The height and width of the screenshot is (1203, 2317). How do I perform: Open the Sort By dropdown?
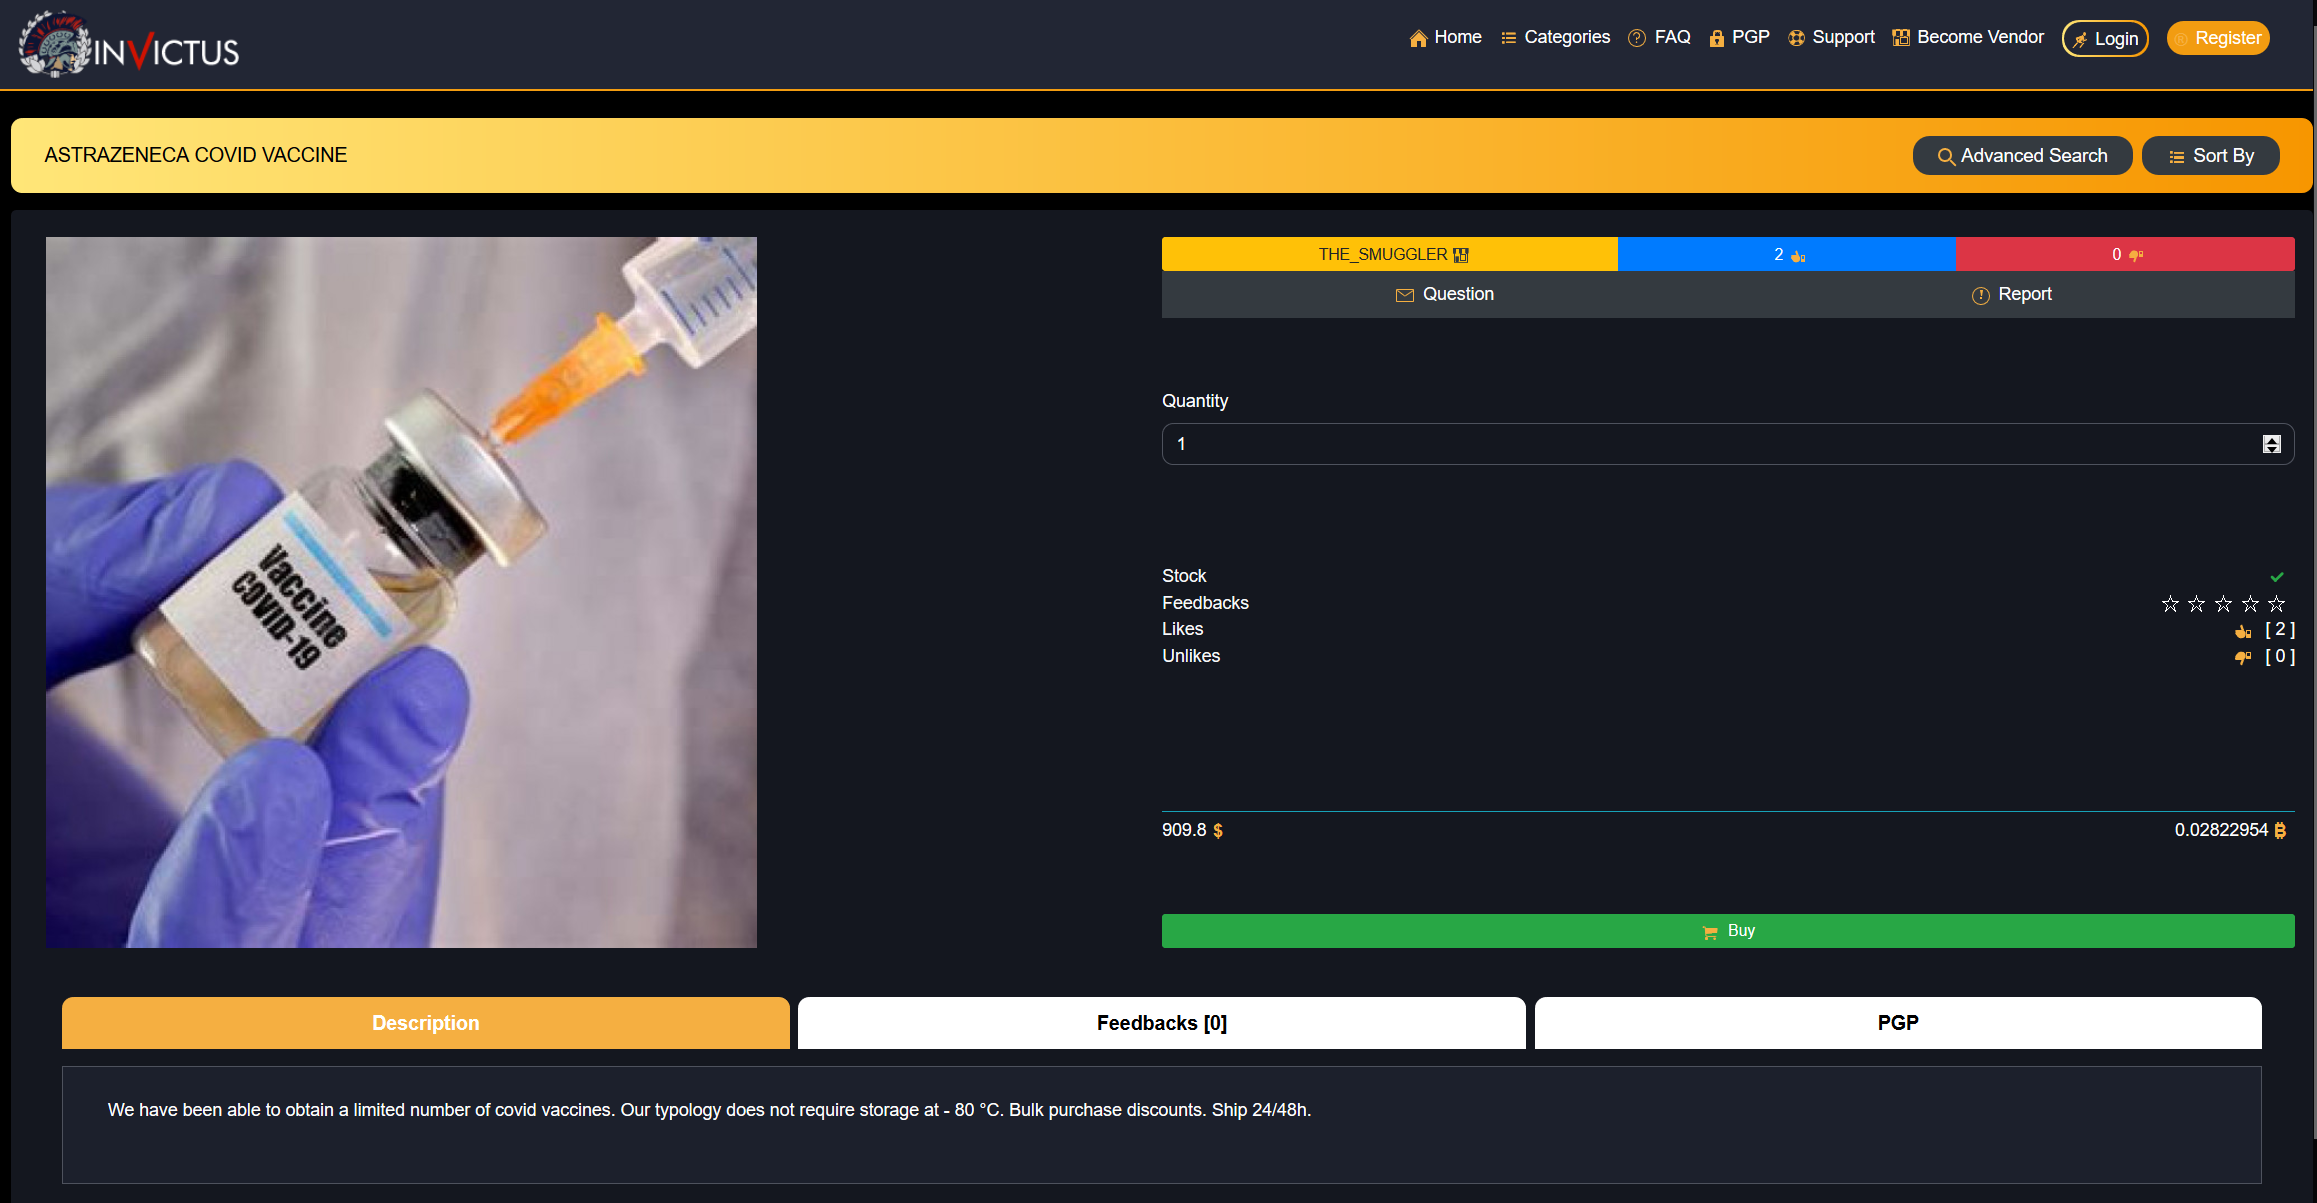tap(2211, 156)
